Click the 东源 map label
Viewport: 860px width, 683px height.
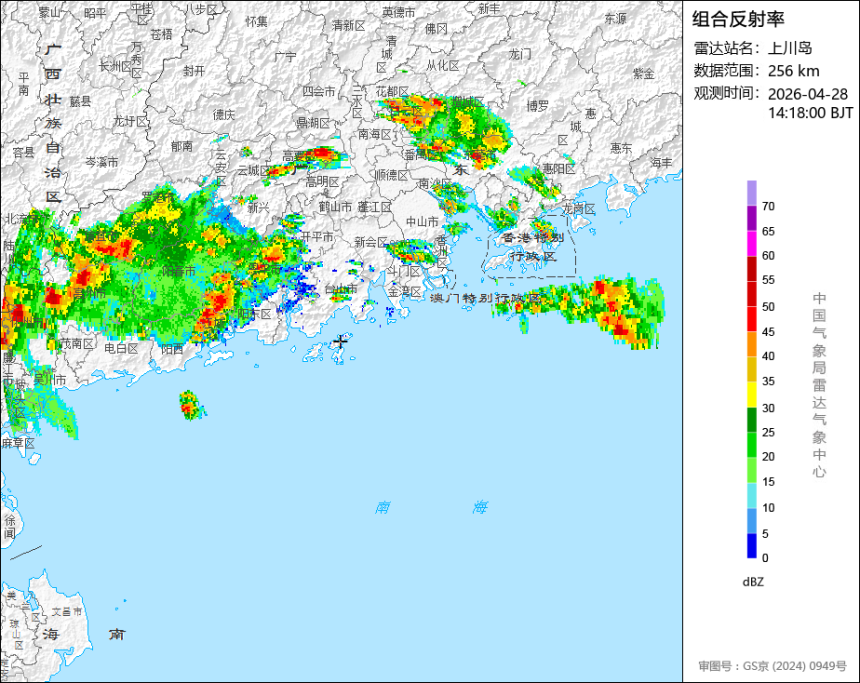615,18
